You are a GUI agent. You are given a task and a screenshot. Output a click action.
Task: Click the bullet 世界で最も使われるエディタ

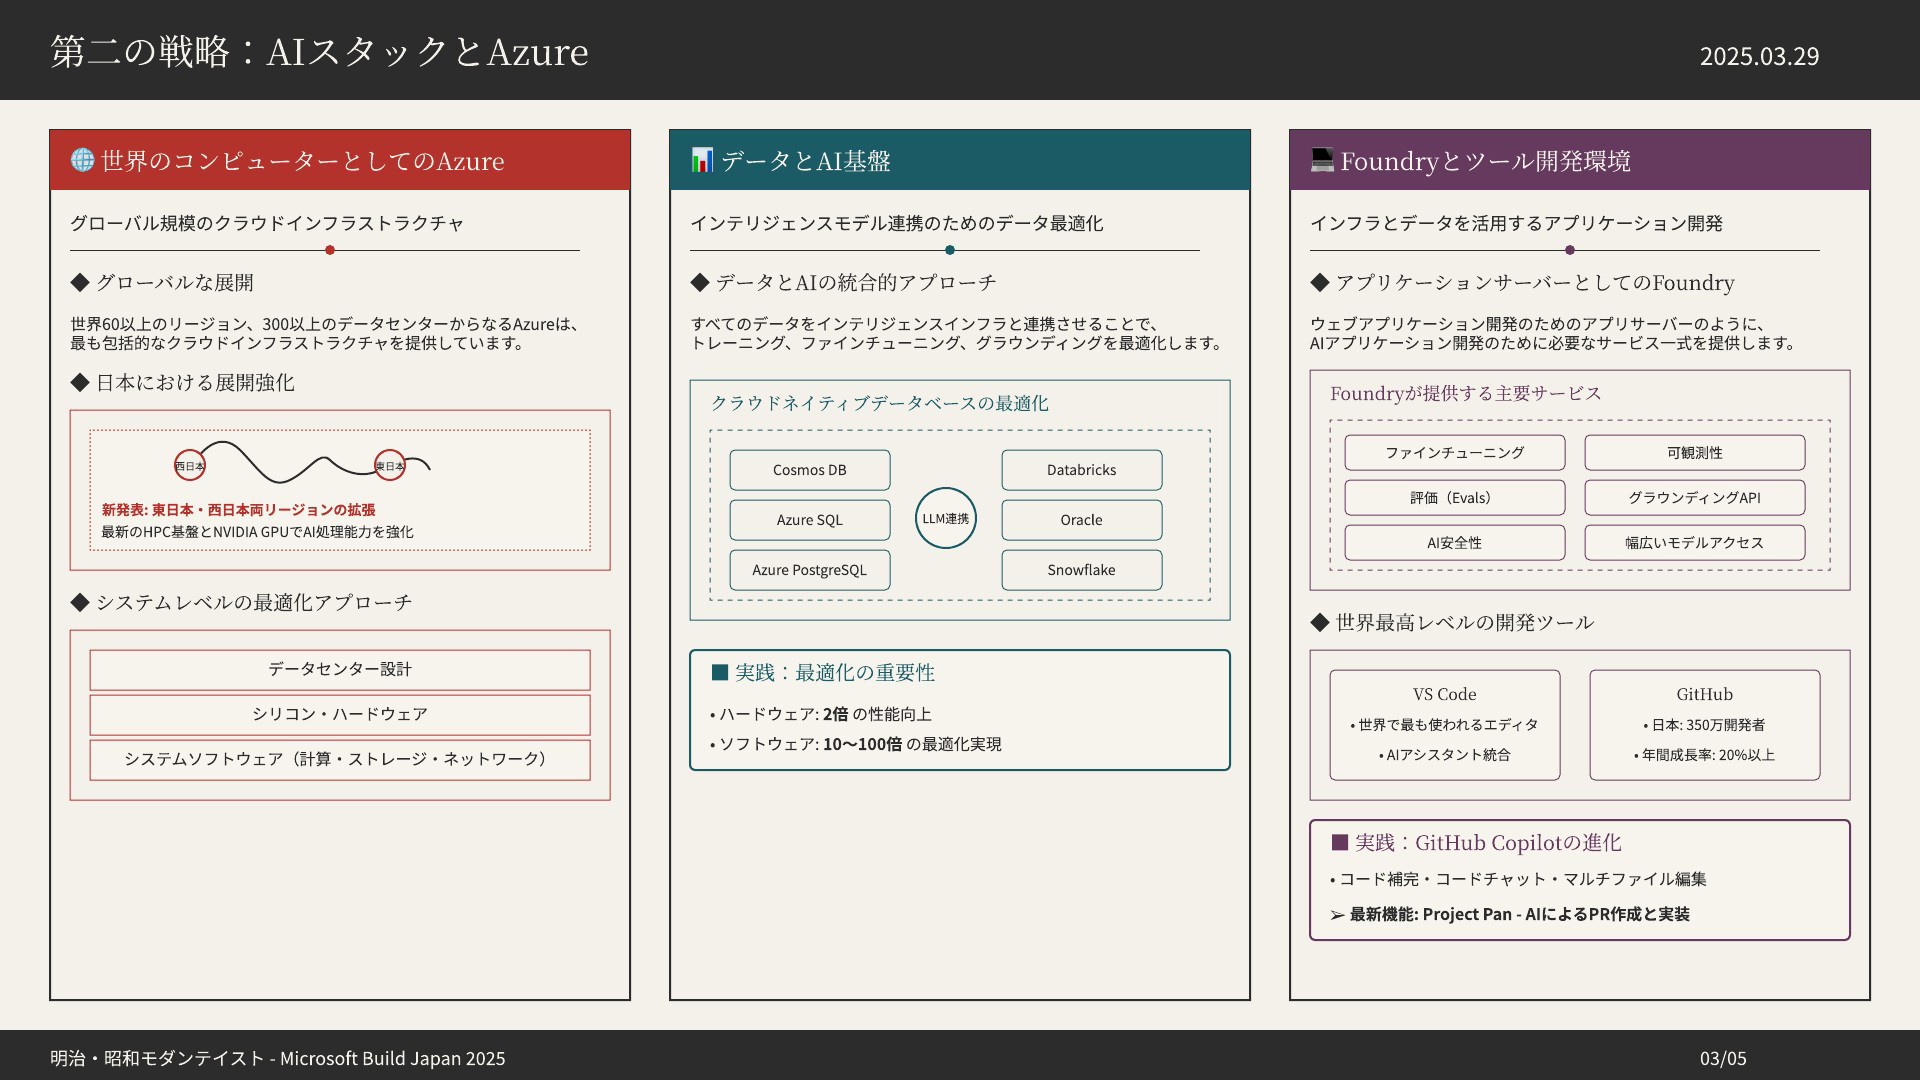pos(1444,725)
